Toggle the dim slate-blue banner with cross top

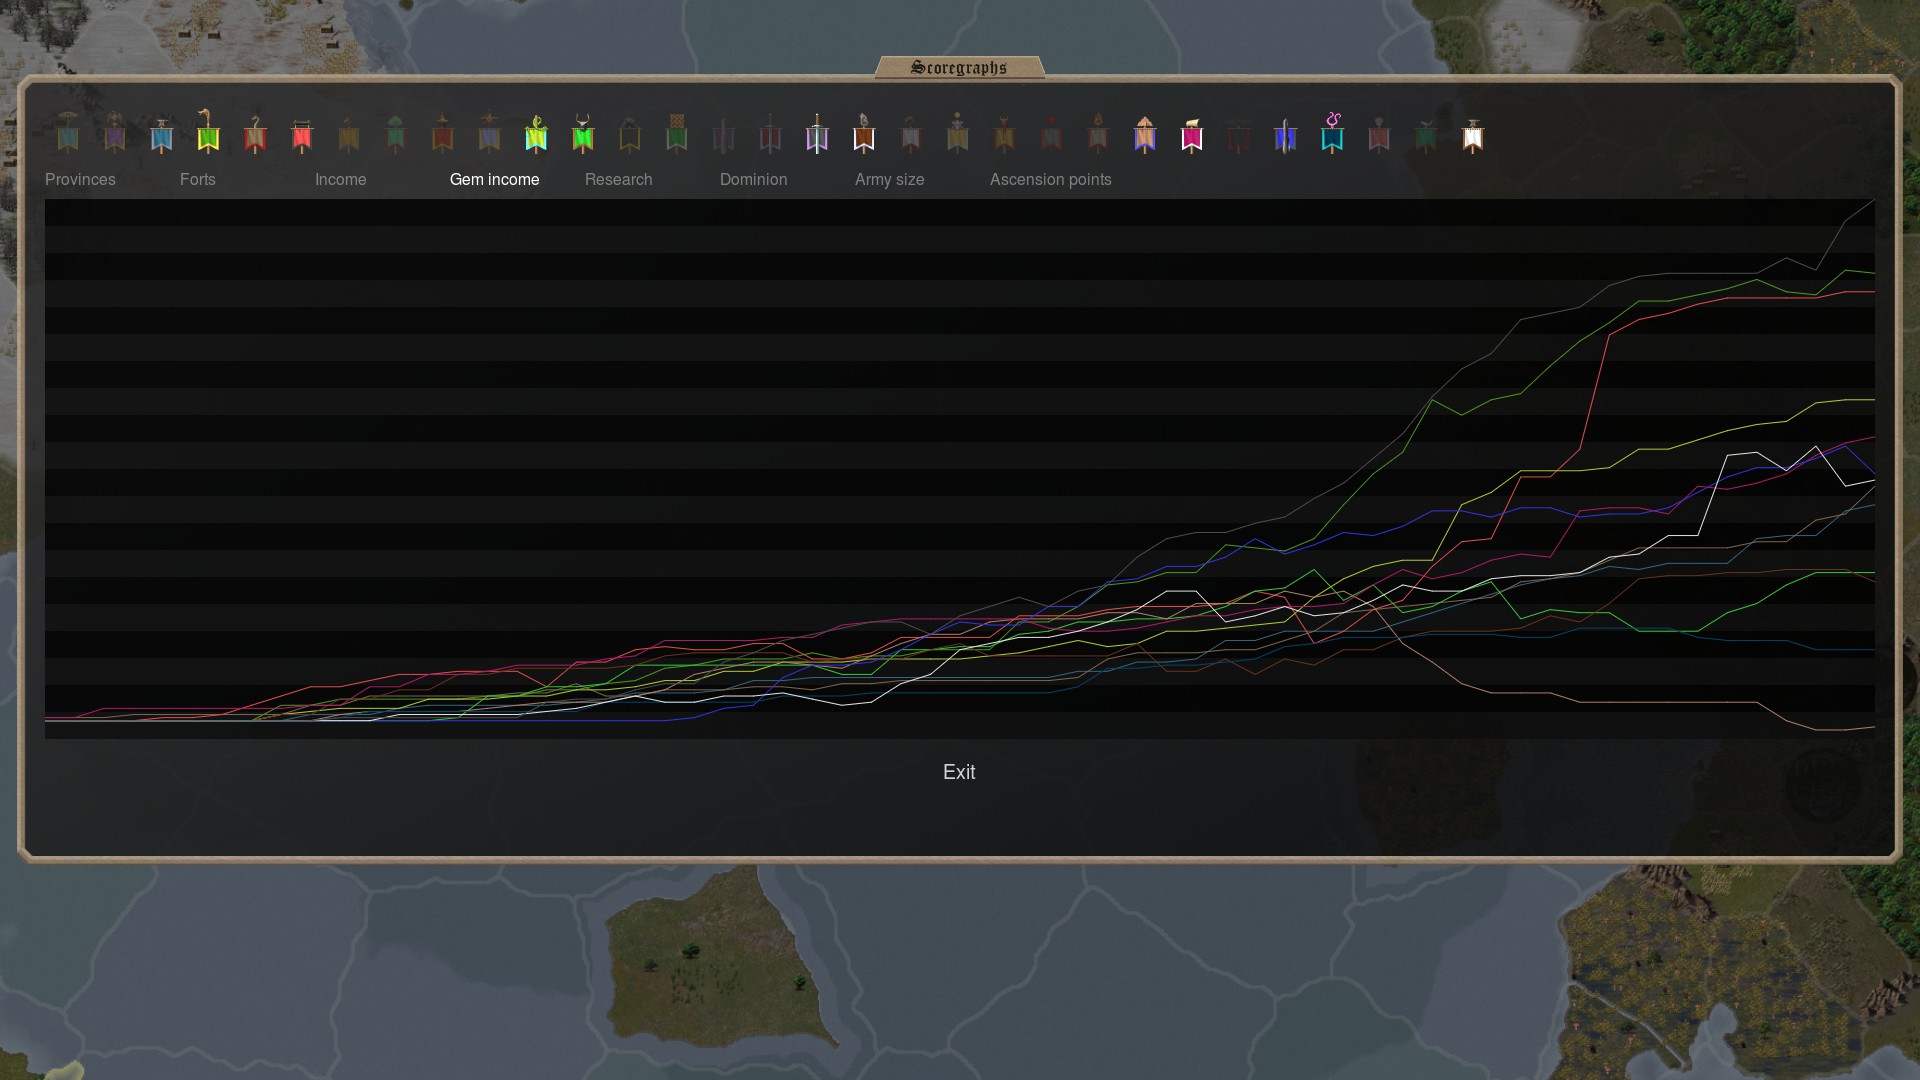click(x=489, y=132)
